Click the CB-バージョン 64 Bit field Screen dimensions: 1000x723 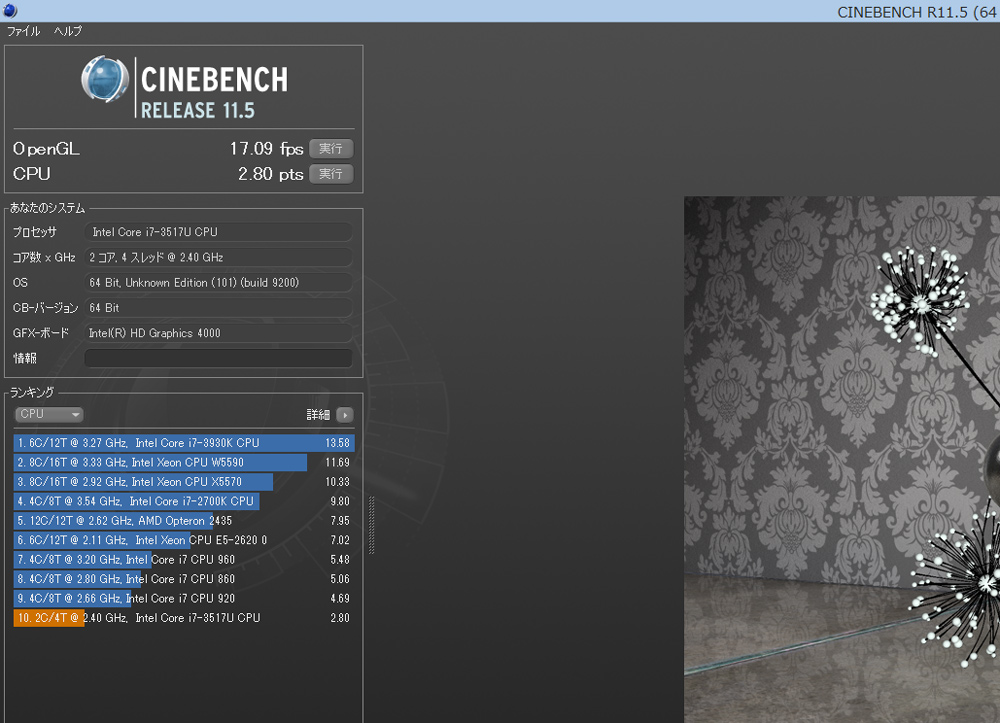(x=218, y=307)
